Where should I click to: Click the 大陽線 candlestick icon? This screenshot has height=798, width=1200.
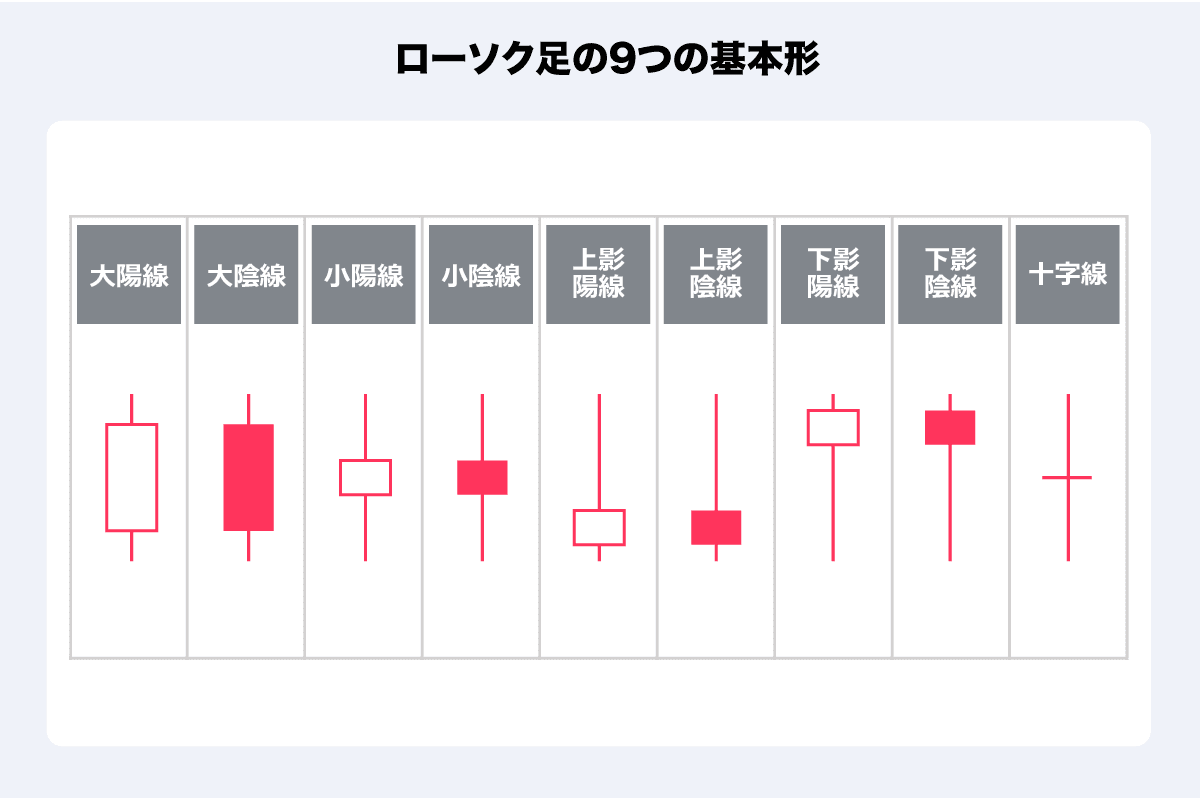[x=131, y=478]
